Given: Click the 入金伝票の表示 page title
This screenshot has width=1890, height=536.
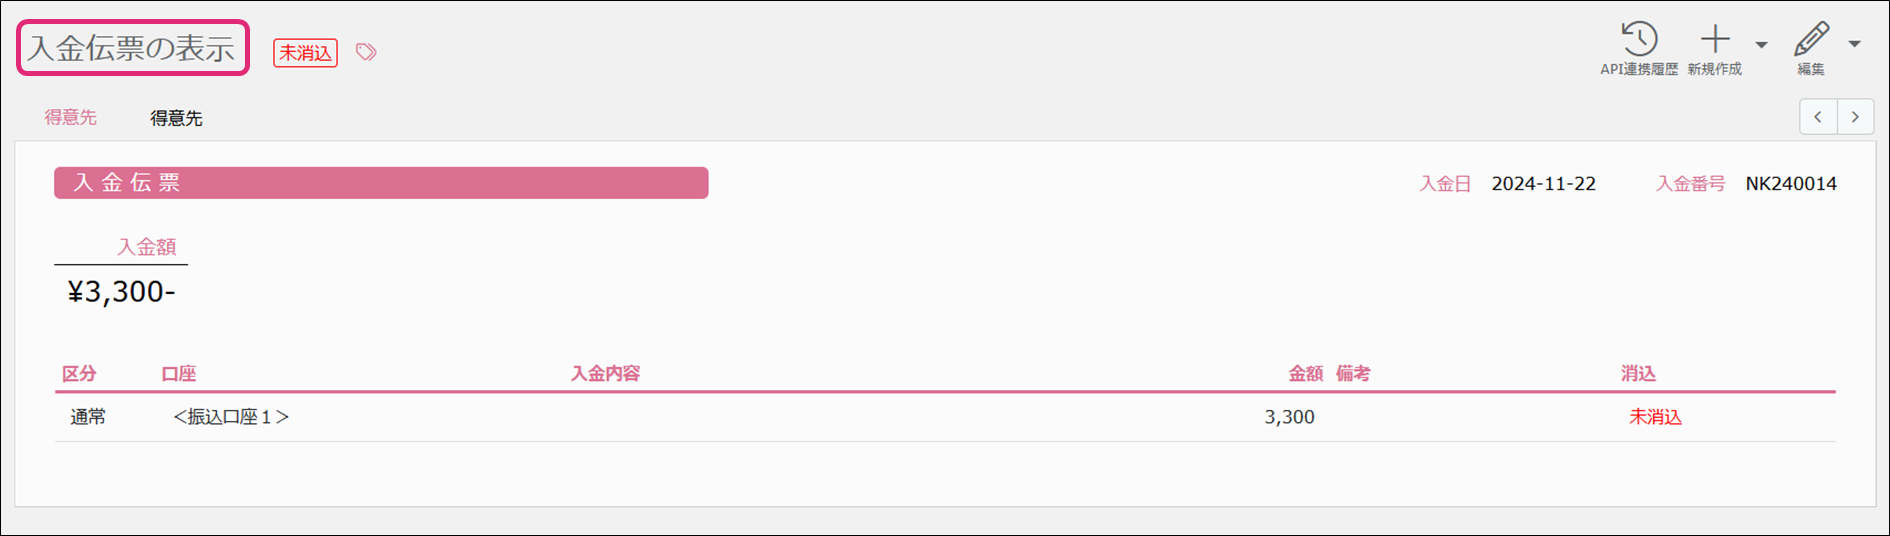Looking at the screenshot, I should 132,48.
